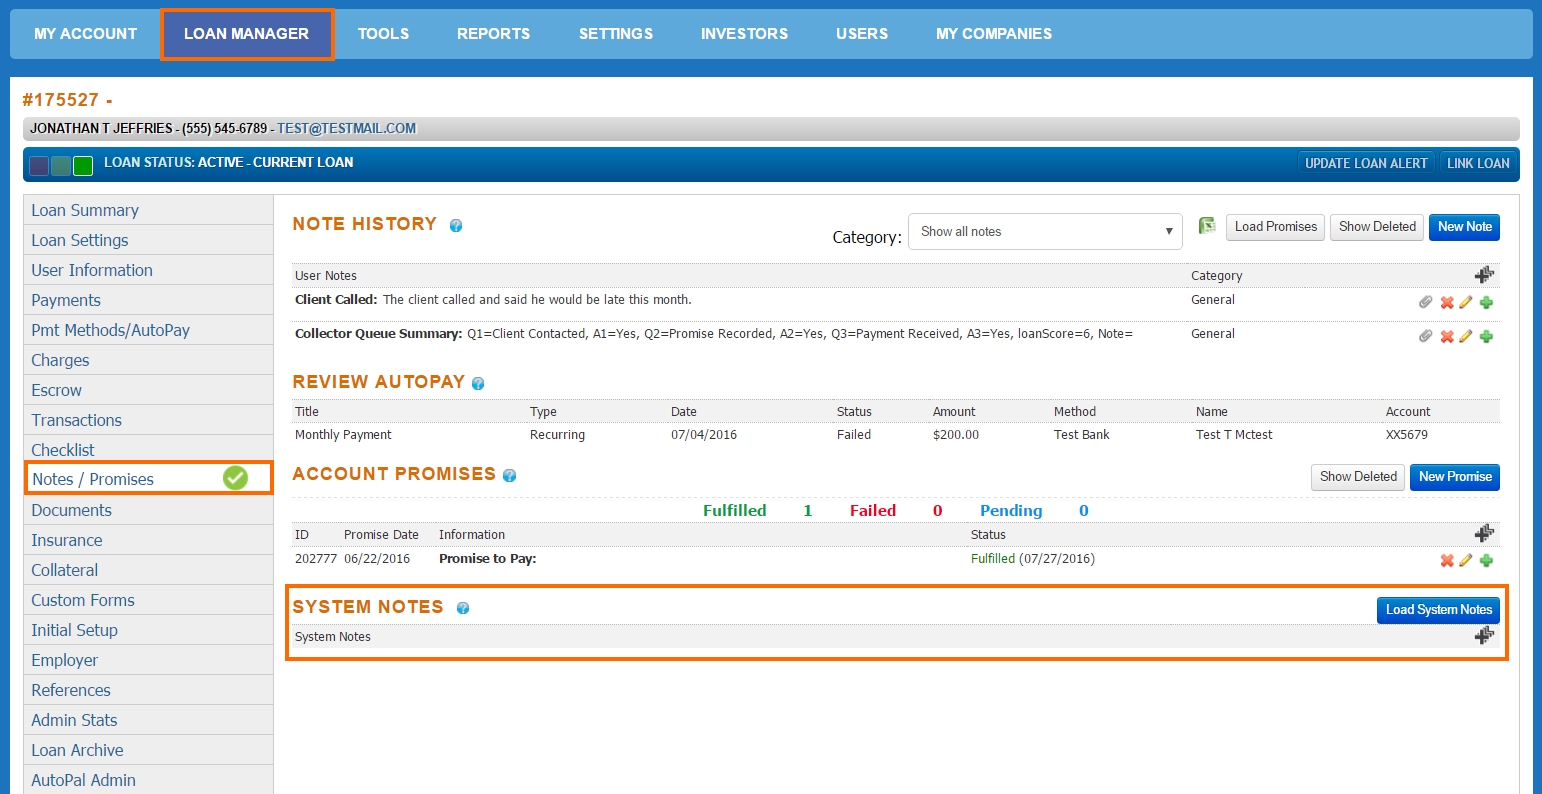1542x794 pixels.
Task: Open the TEST@TESTMAIL.COM email link
Action: point(346,129)
